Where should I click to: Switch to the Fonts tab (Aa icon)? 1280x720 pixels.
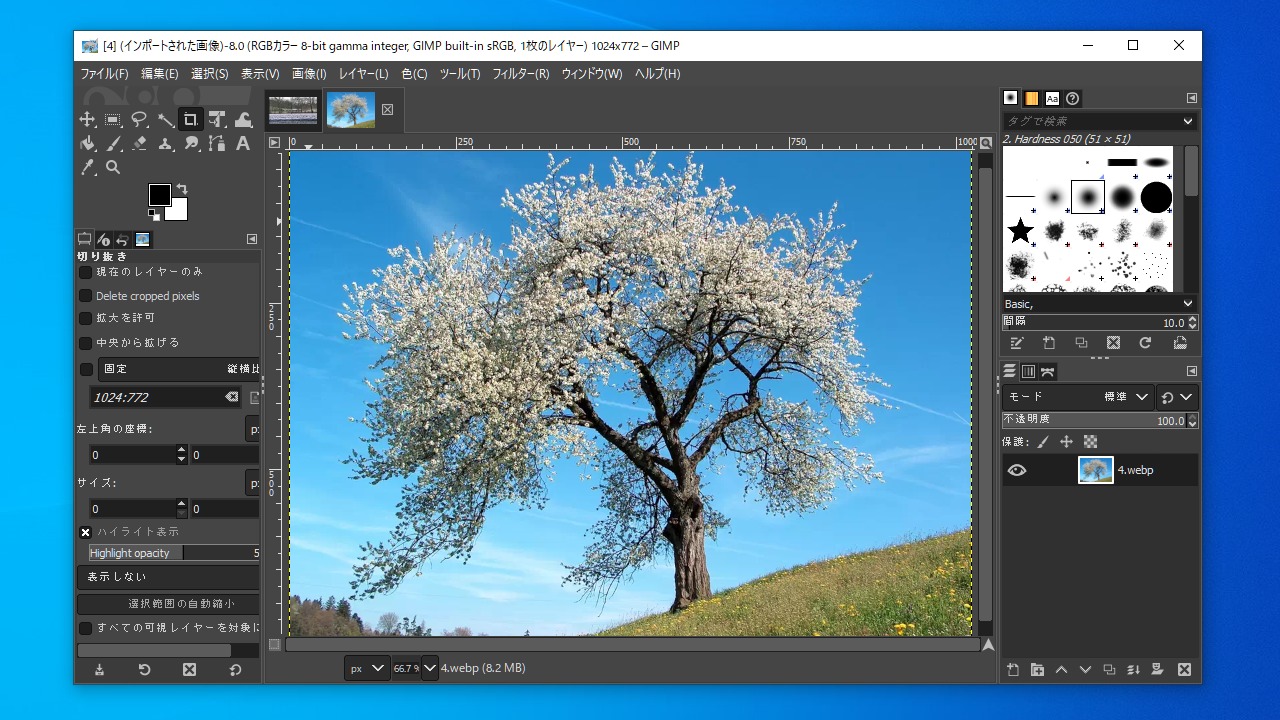point(1052,98)
